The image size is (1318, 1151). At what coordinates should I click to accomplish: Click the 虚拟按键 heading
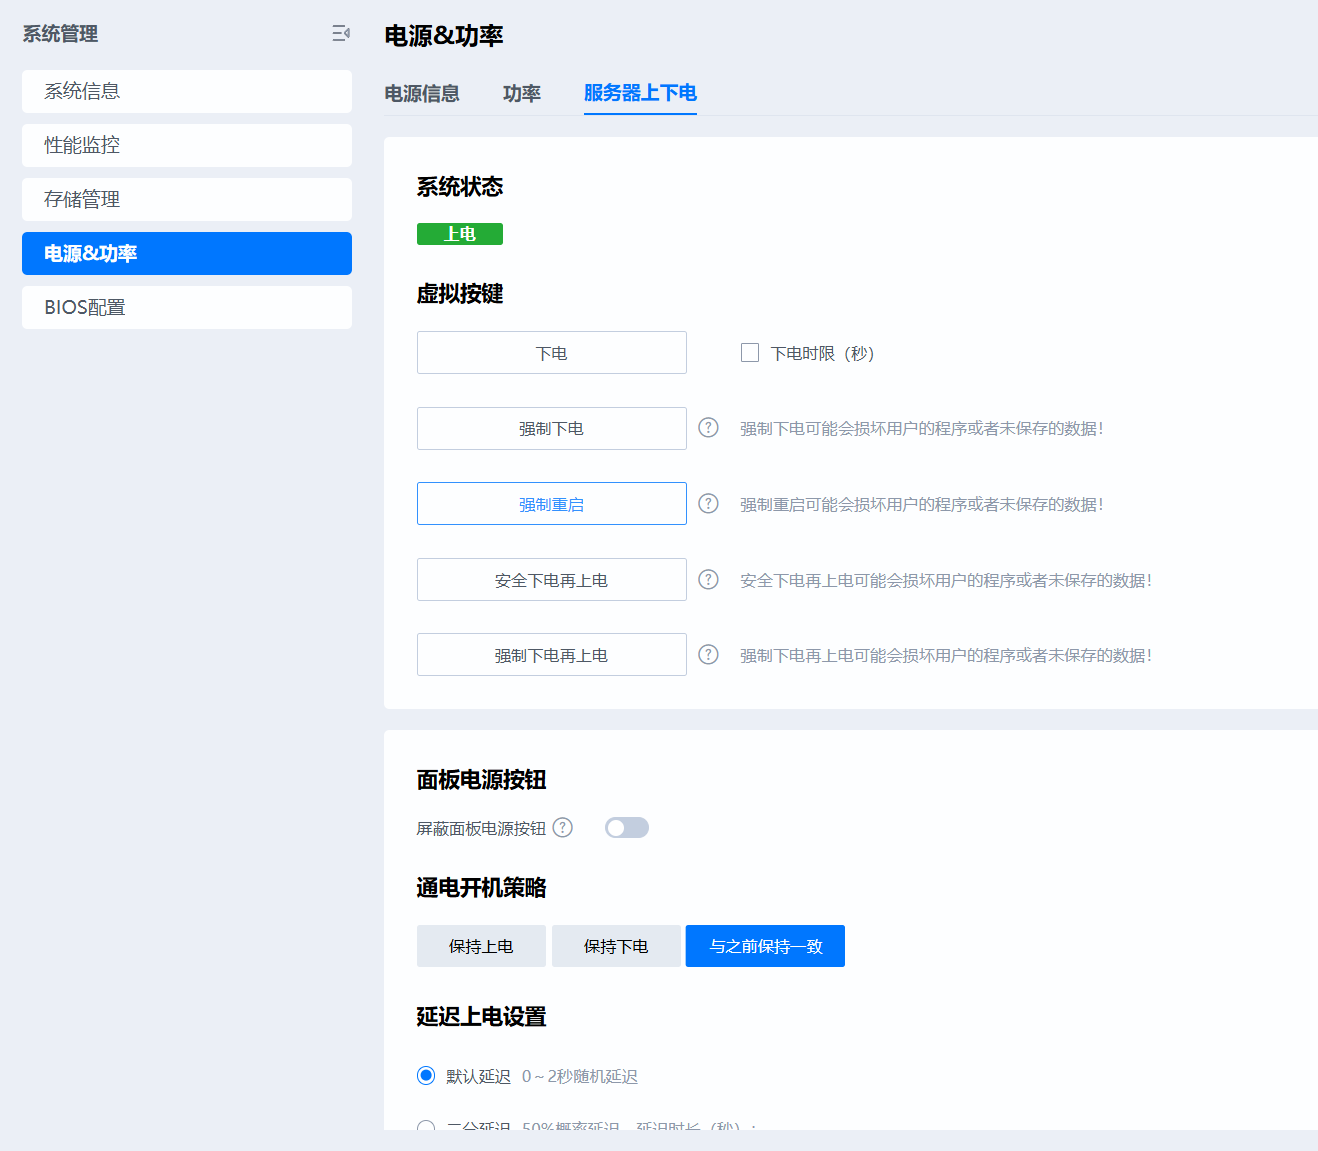tap(460, 294)
